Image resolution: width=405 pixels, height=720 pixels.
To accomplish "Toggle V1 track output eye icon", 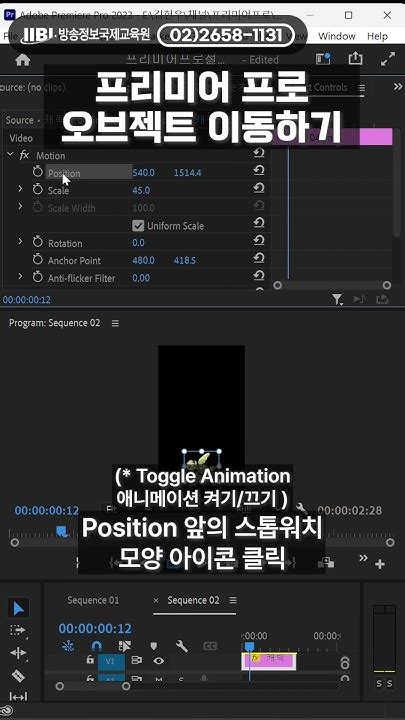I will click(x=158, y=661).
